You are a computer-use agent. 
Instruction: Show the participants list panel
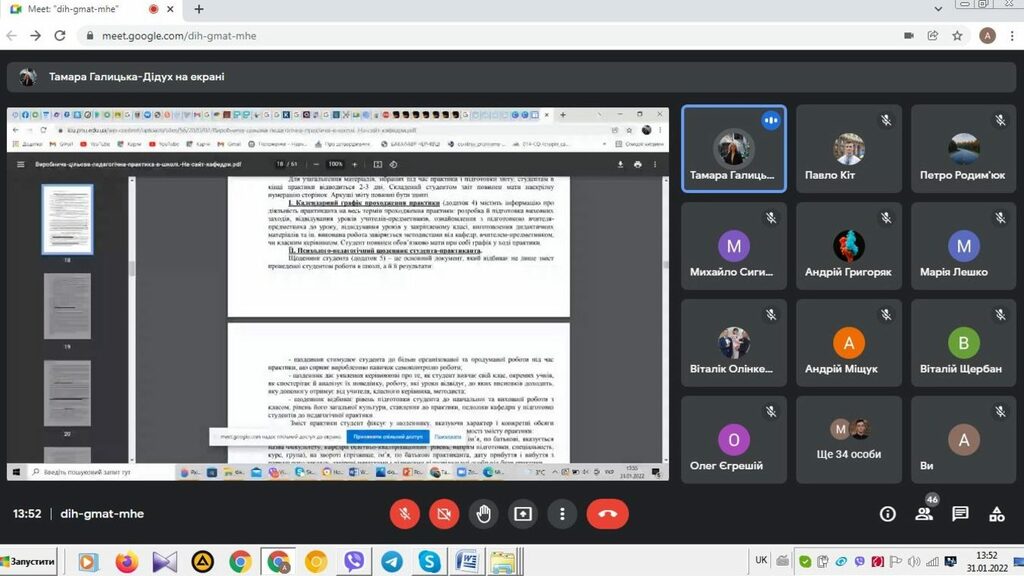(x=925, y=514)
